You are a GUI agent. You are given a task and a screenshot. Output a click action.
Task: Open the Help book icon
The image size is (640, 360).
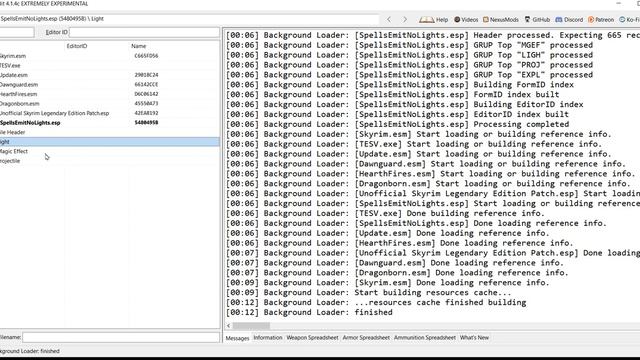tap(433, 19)
